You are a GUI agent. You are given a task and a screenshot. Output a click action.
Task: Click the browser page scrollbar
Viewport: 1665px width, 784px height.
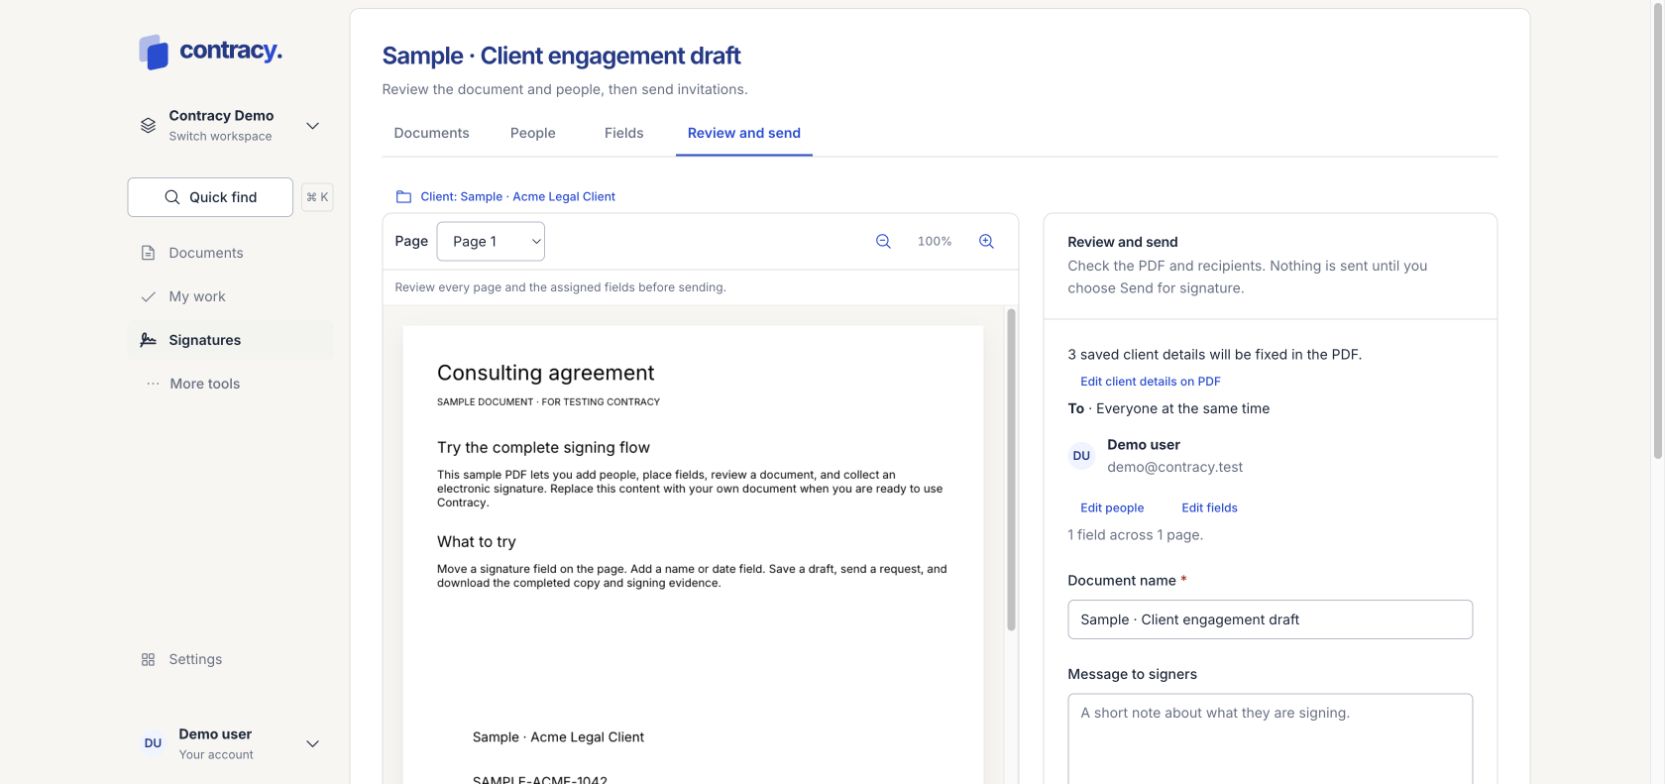click(x=1658, y=230)
